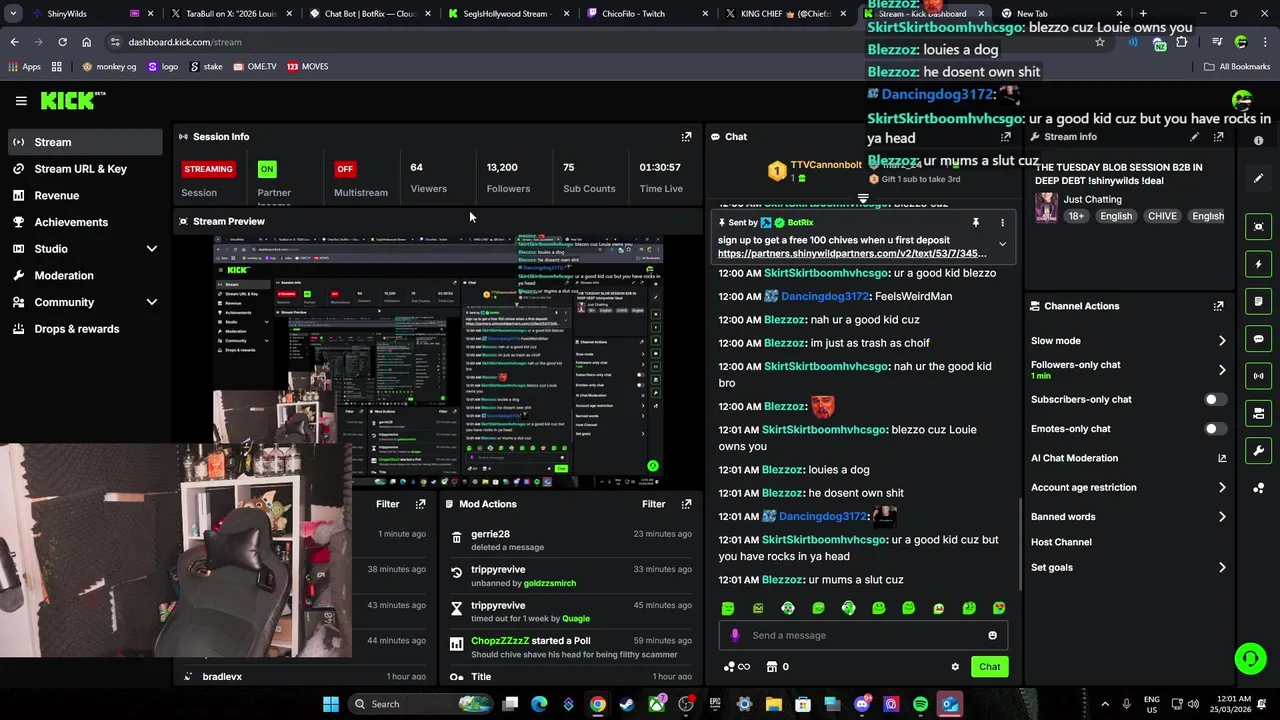Image resolution: width=1280 pixels, height=720 pixels.
Task: Open the hamburger menu next to Kick logo
Action: coord(21,101)
